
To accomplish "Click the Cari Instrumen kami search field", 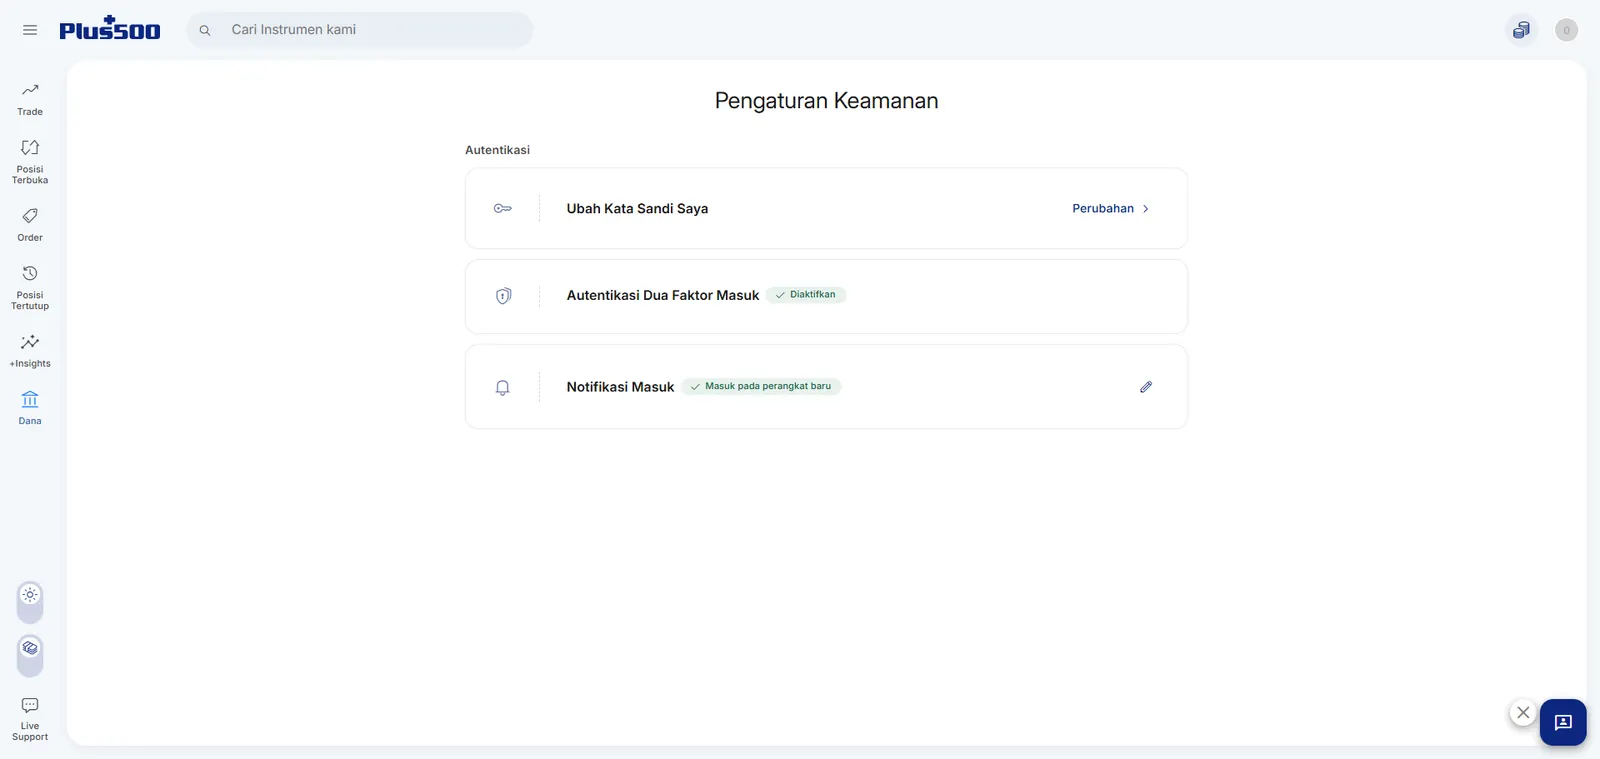I will tap(360, 30).
